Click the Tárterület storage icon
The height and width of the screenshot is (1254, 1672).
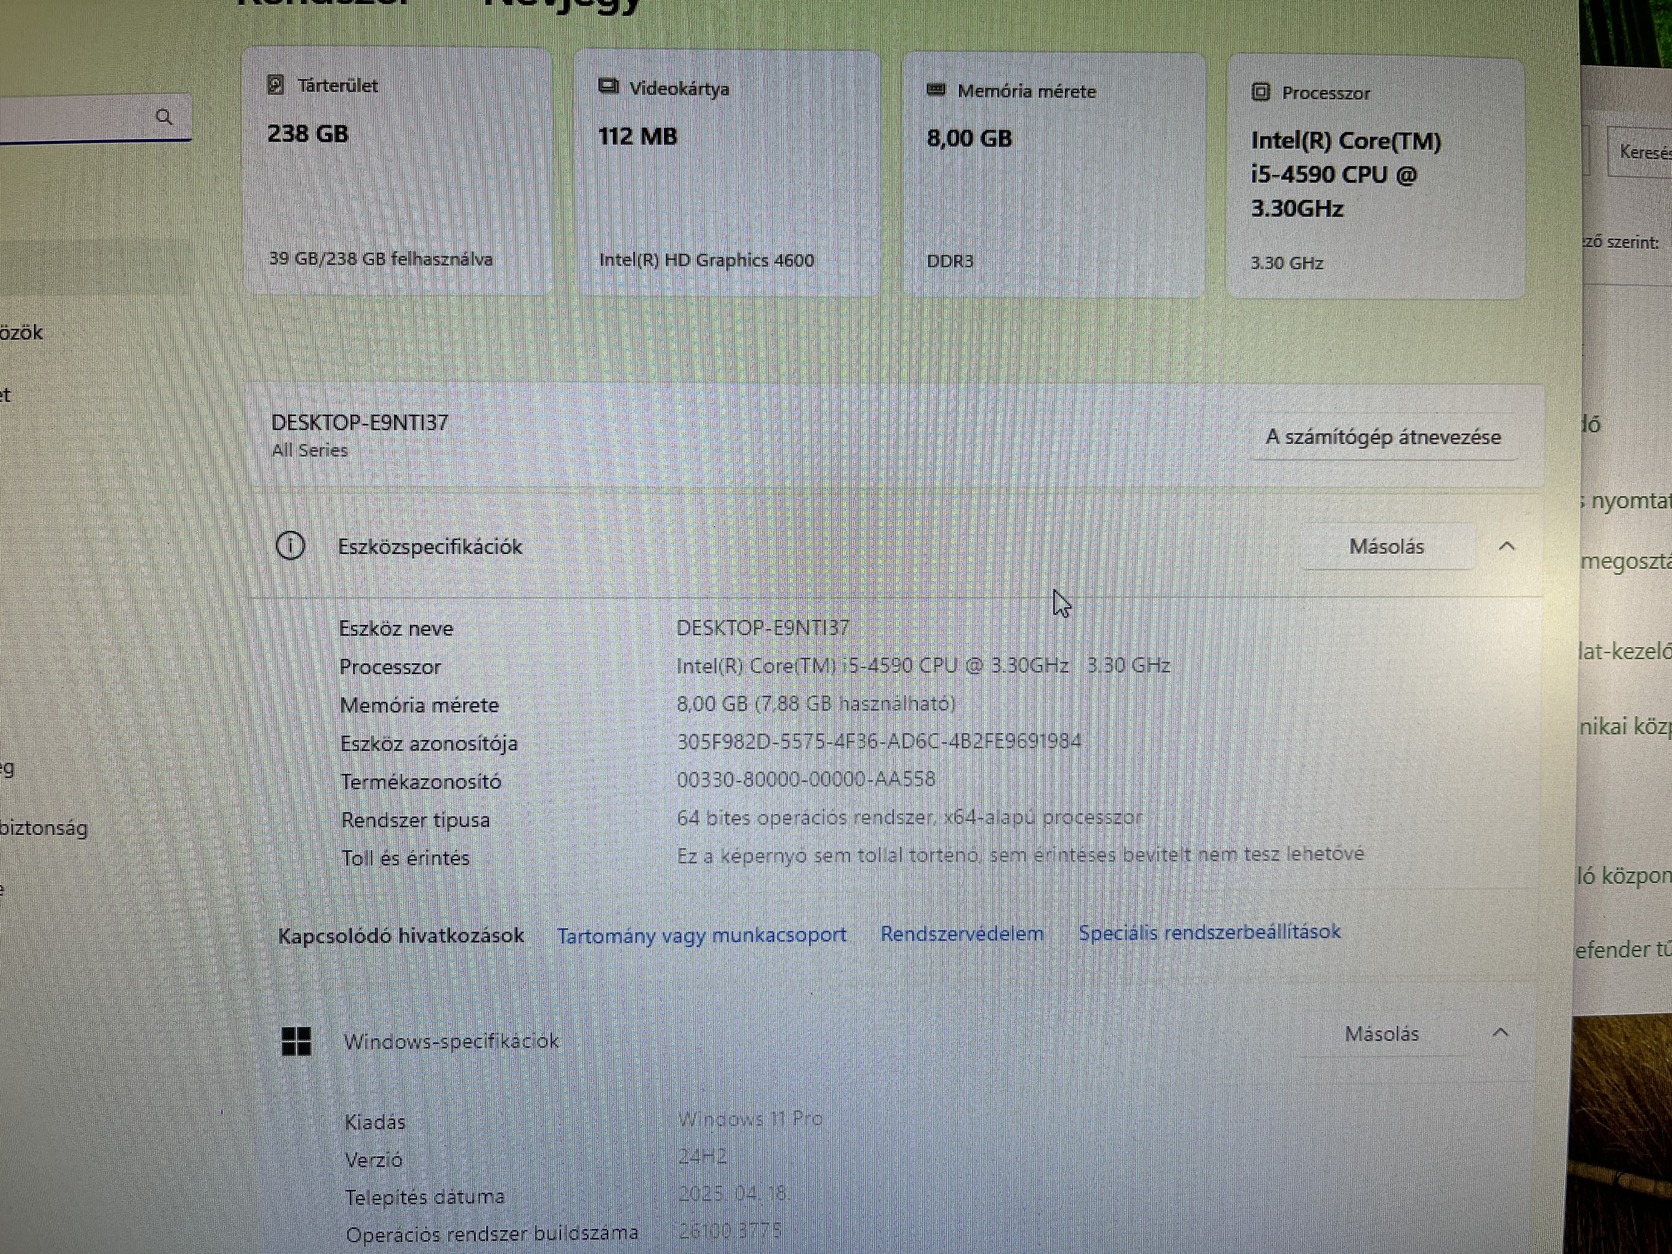pyautogui.click(x=276, y=85)
